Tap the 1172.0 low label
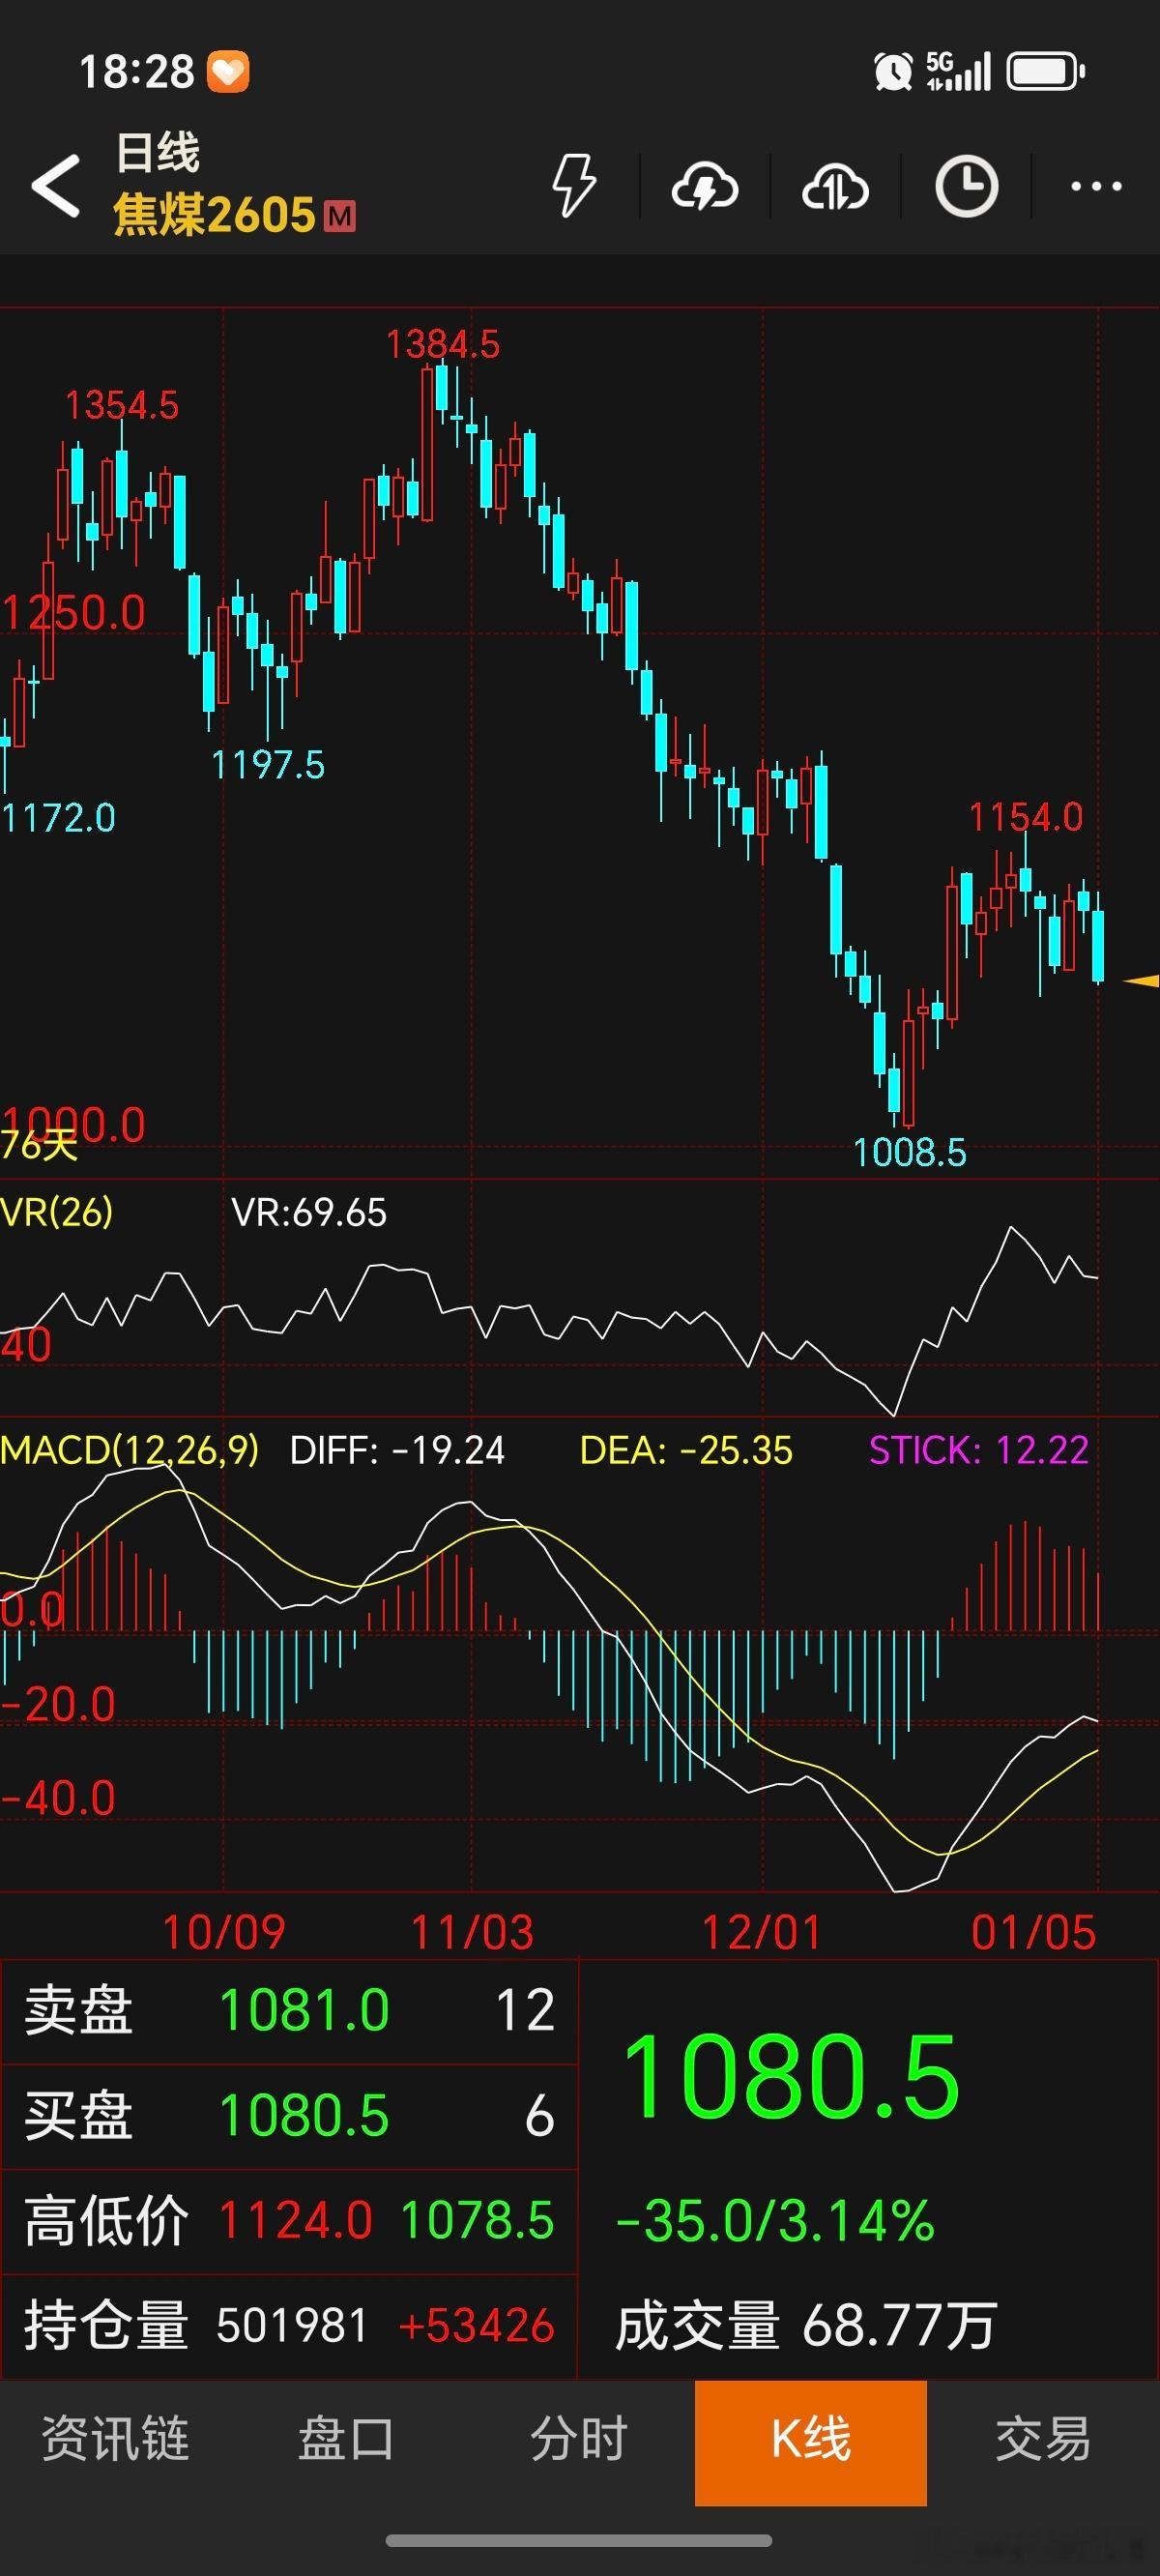Image resolution: width=1160 pixels, height=2576 pixels. click(58, 819)
